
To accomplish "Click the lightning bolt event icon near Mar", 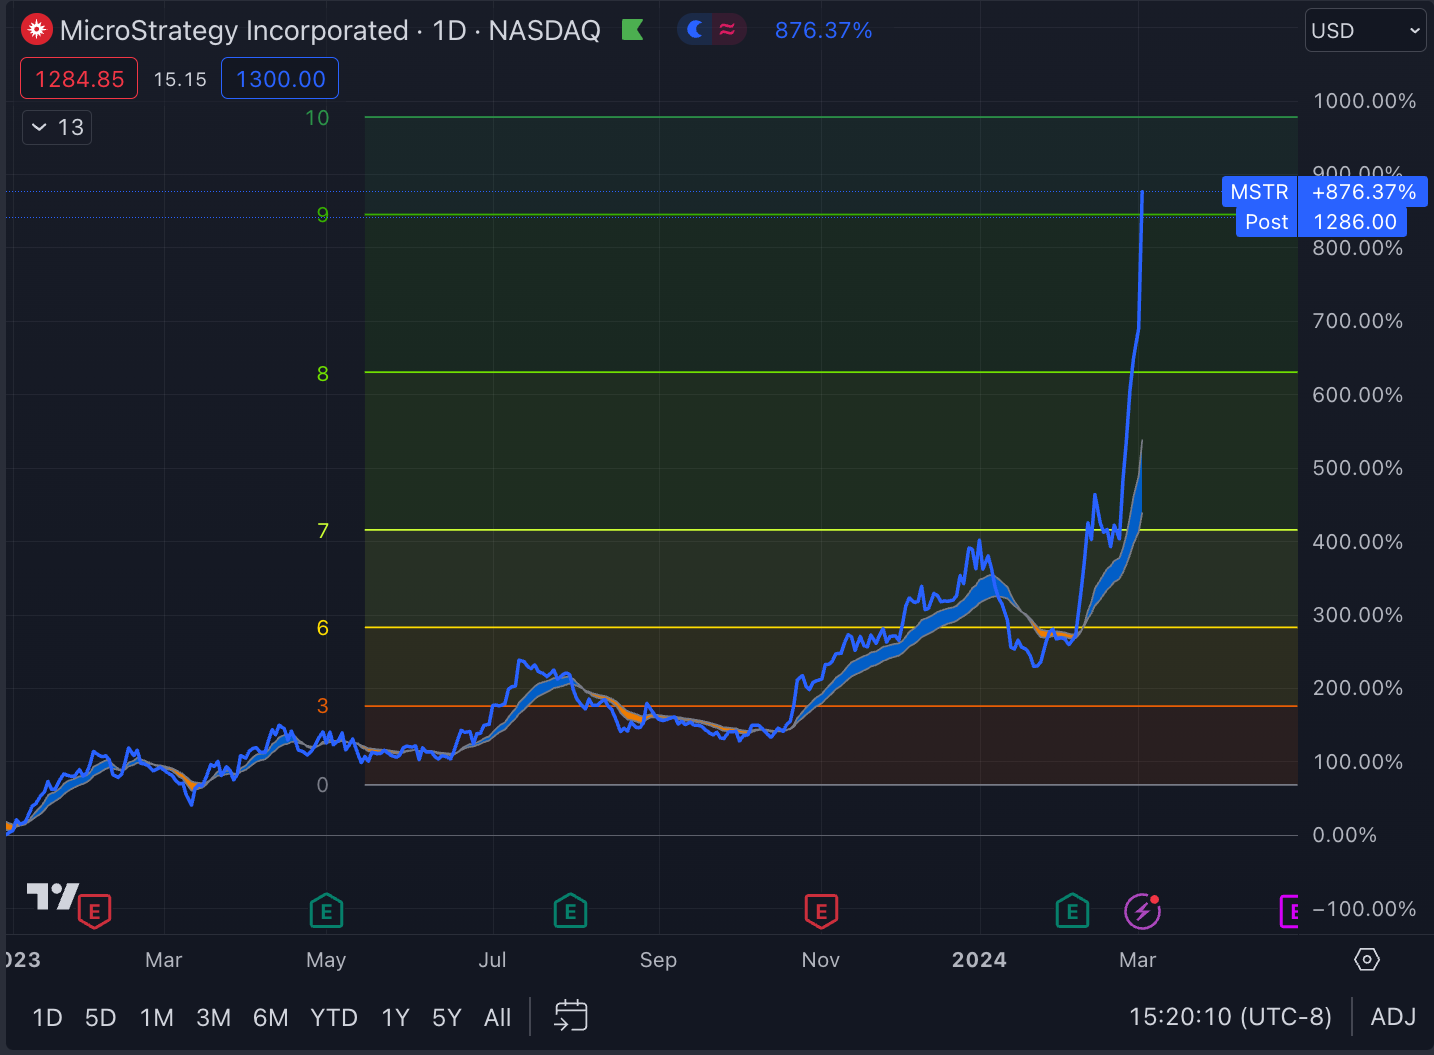I will pyautogui.click(x=1142, y=911).
